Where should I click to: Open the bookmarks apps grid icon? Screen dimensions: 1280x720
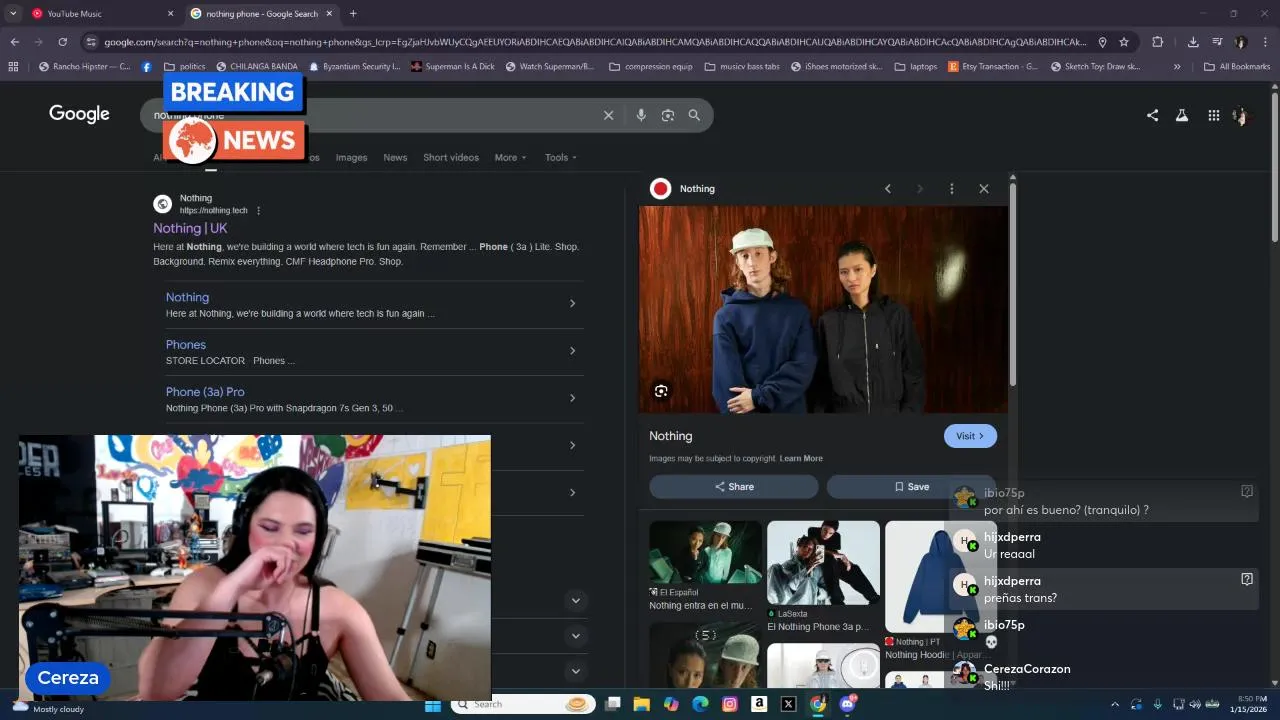(x=13, y=67)
